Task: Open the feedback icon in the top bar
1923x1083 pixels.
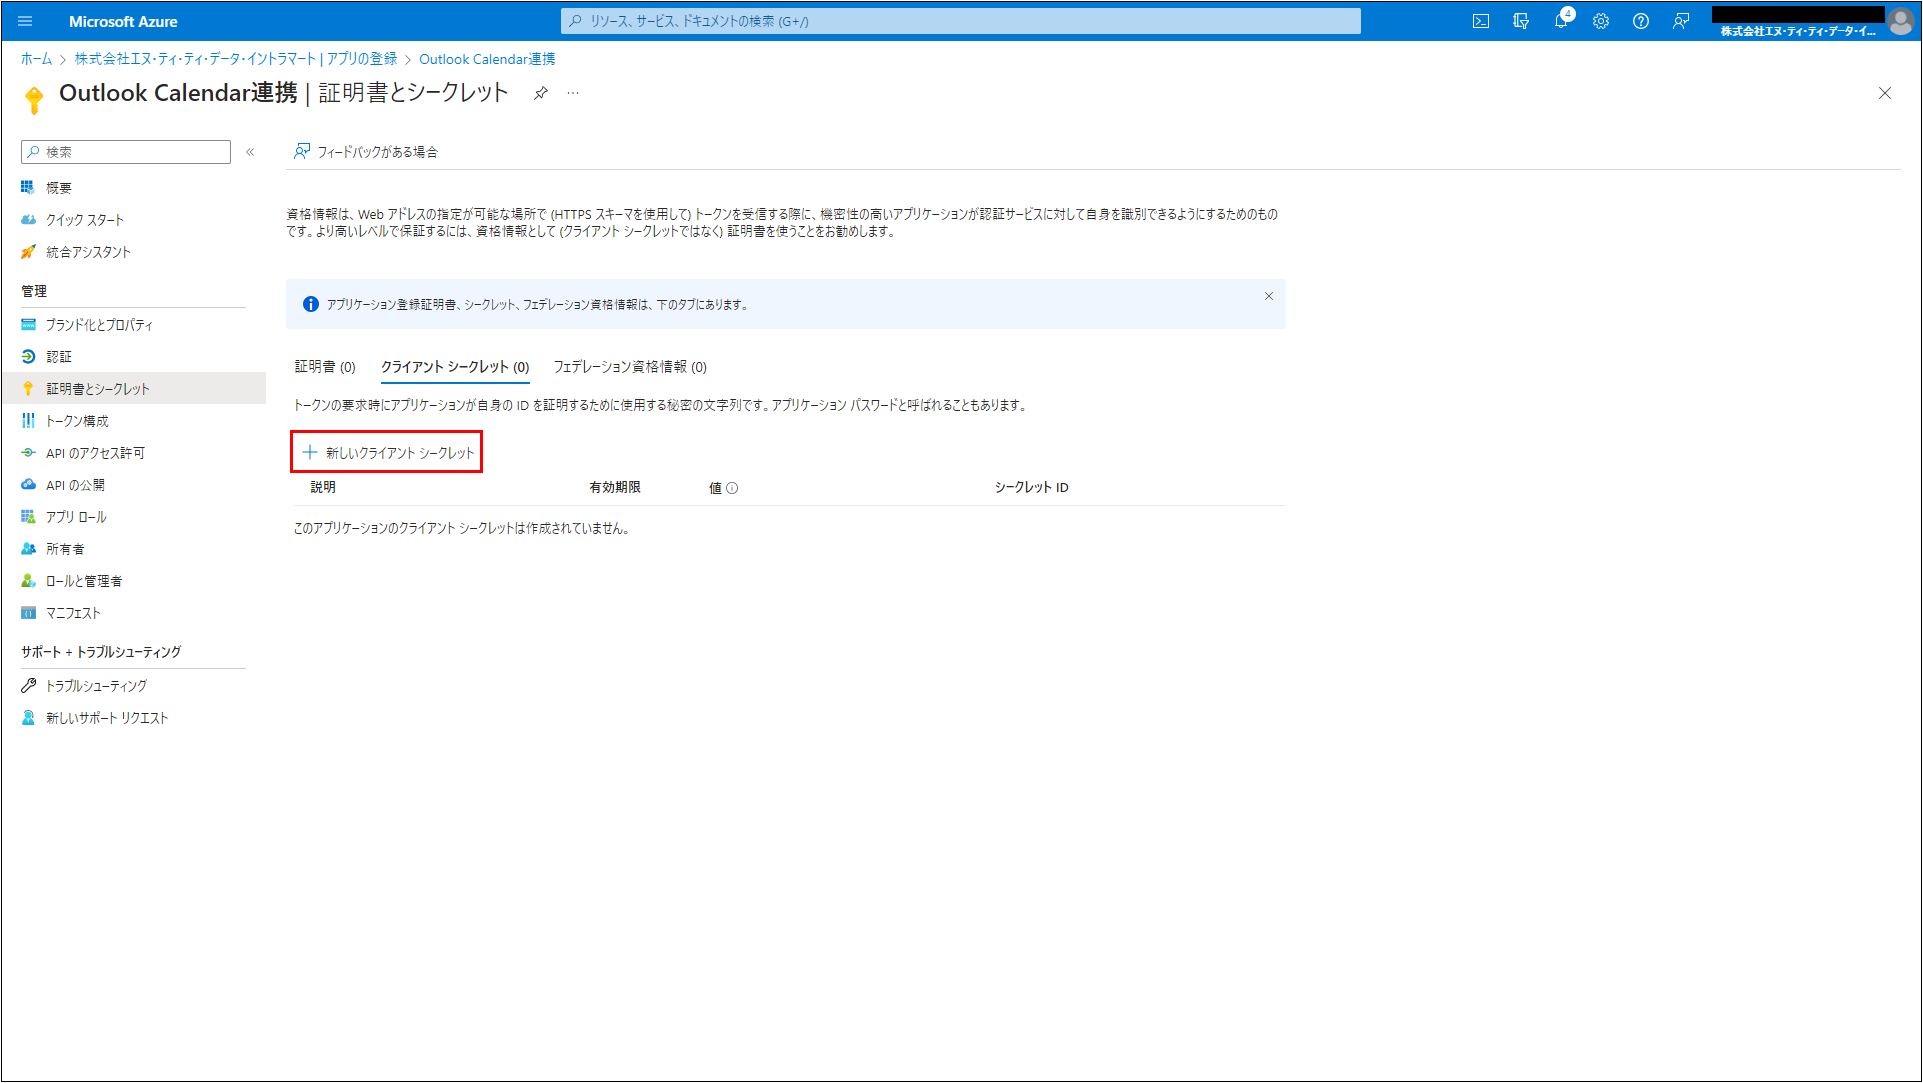Action: [1681, 21]
